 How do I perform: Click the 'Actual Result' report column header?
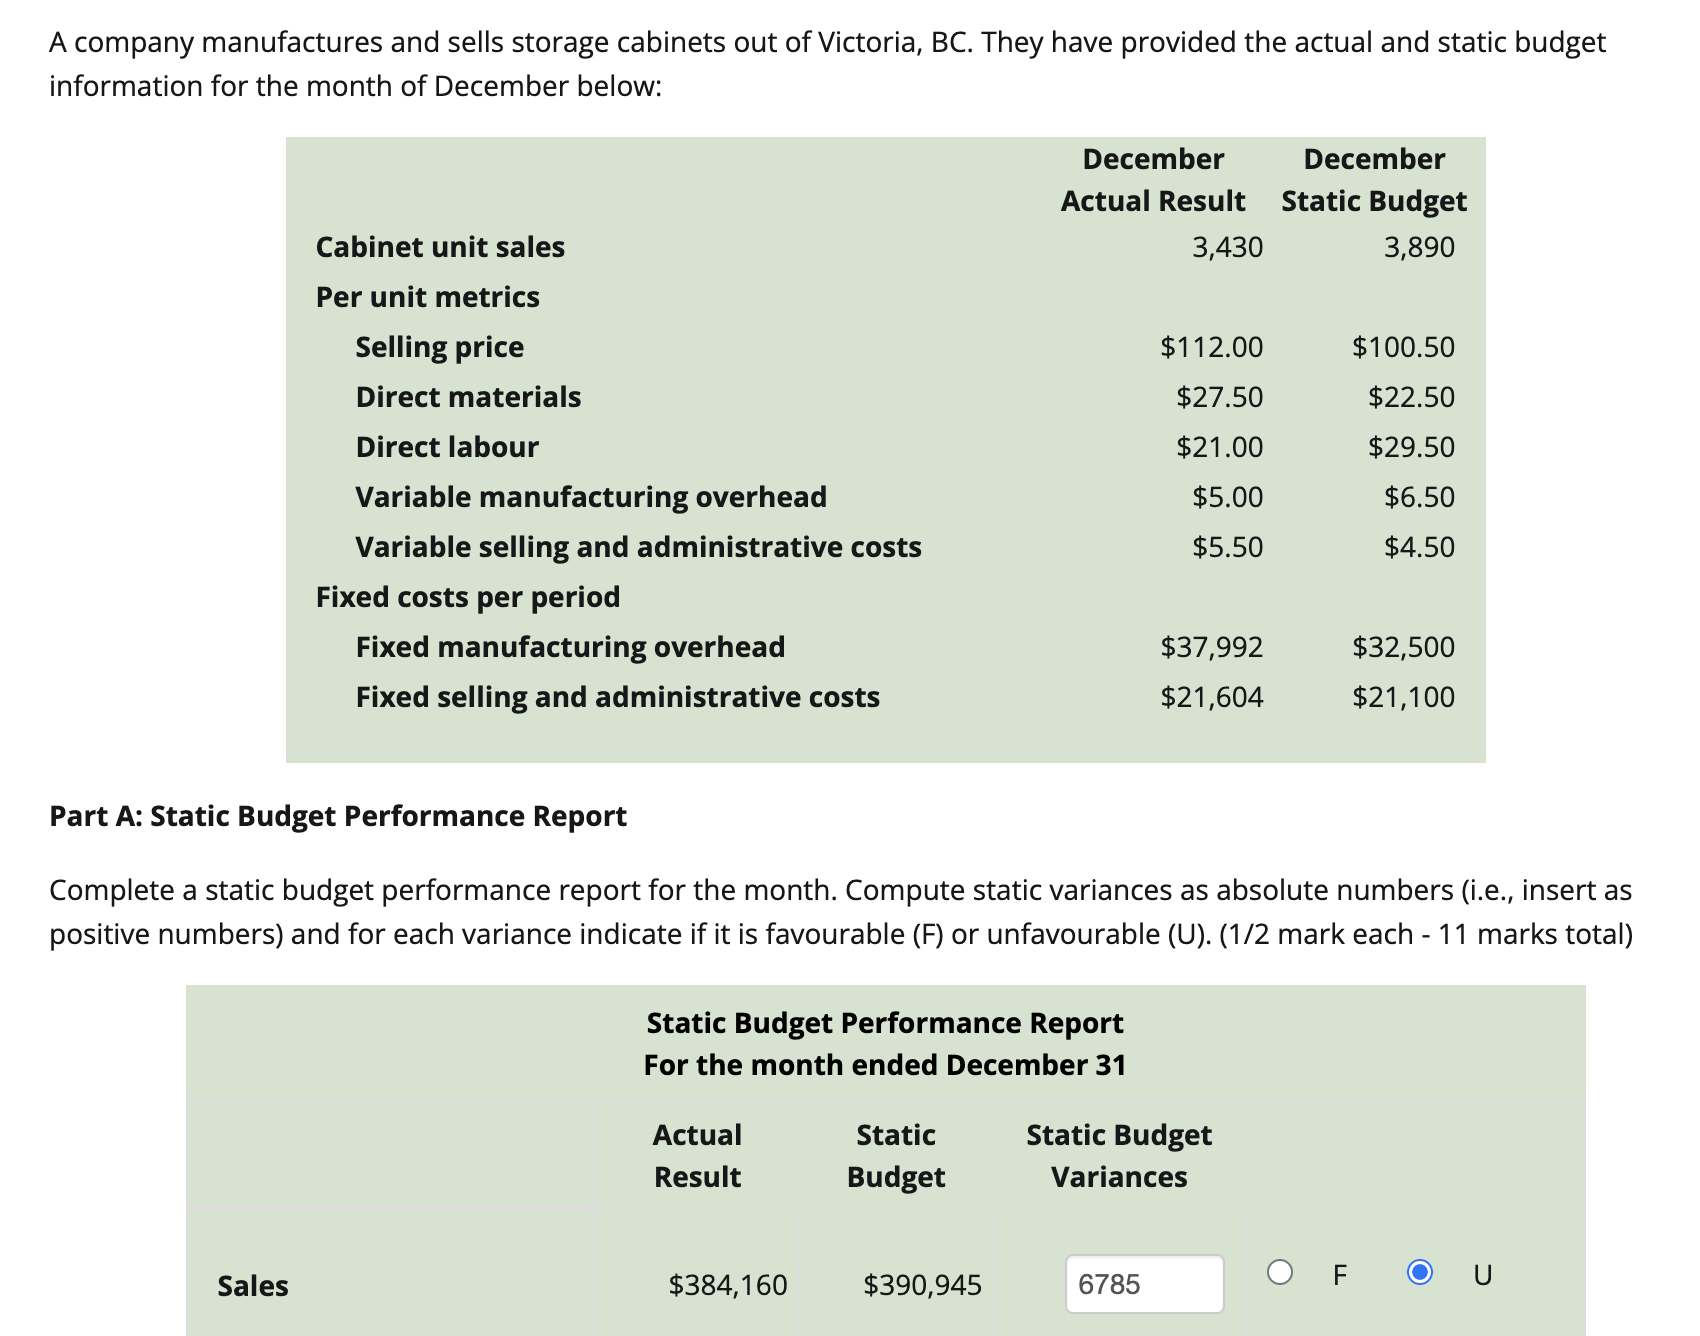tap(697, 1156)
